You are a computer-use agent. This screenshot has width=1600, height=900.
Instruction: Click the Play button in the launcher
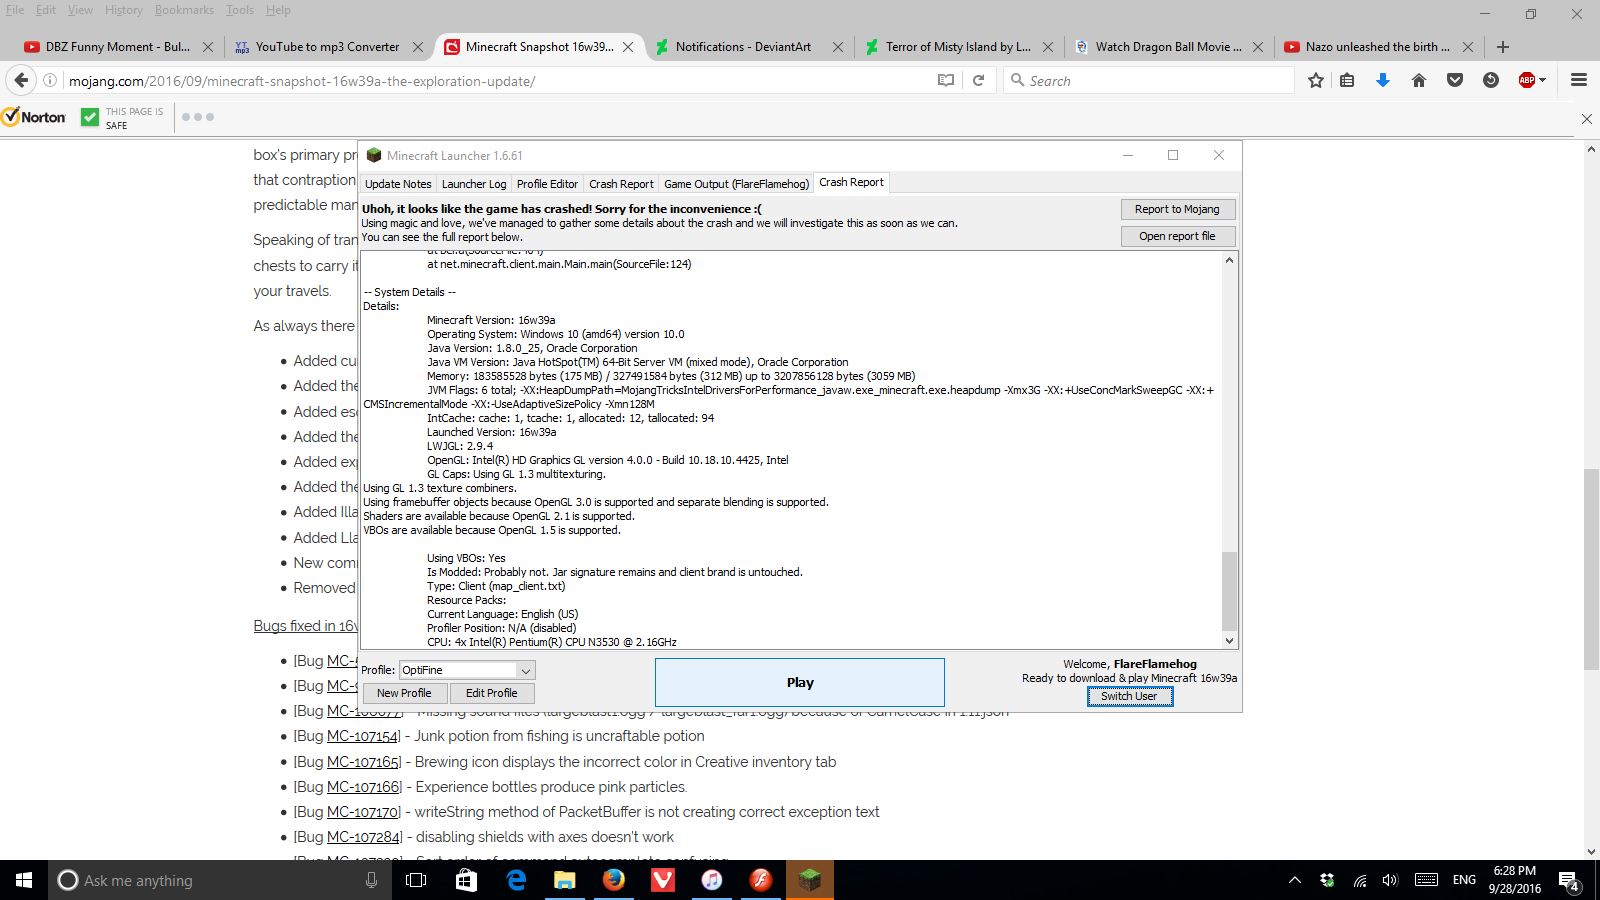[800, 683]
